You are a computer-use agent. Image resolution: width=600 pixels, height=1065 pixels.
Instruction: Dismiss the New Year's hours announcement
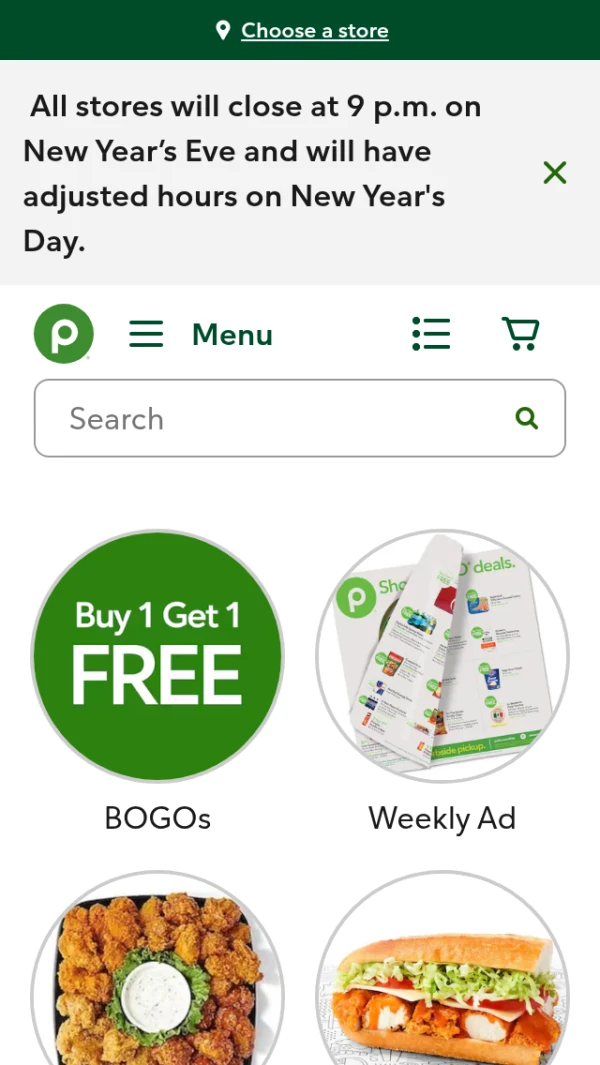pos(554,173)
